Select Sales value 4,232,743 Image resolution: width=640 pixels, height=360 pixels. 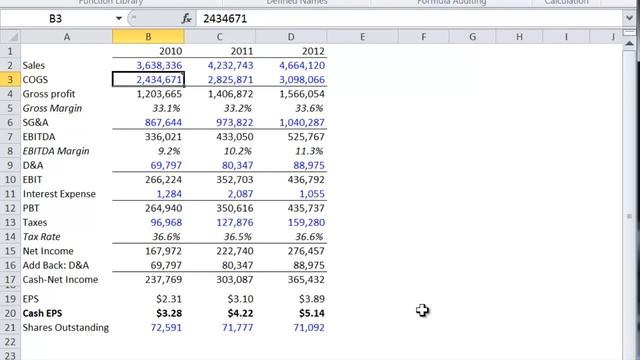(x=220, y=65)
